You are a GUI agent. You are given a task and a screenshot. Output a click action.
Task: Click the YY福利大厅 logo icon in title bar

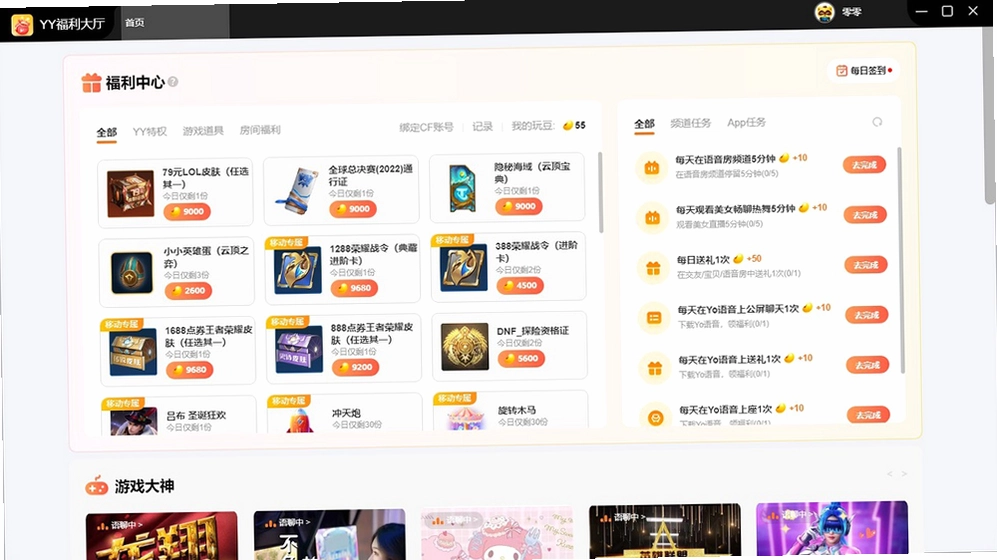tap(22, 25)
